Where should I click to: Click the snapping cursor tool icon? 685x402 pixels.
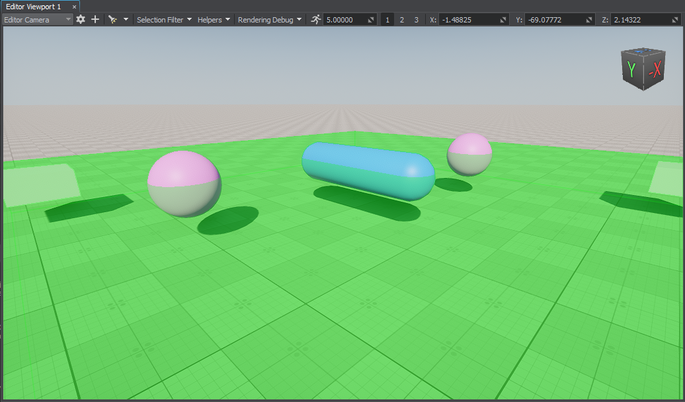point(112,19)
